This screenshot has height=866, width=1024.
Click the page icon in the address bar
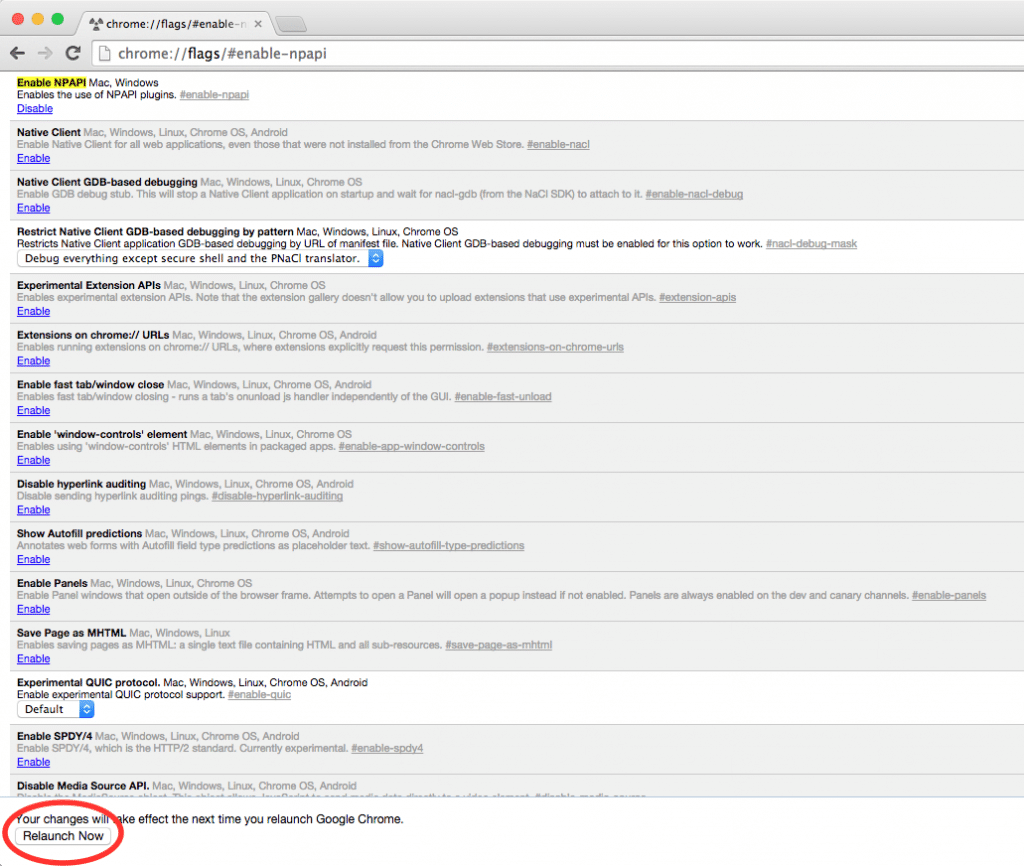(x=104, y=54)
